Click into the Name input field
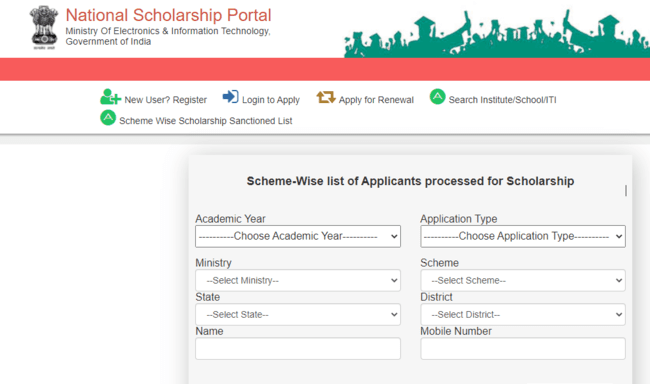 (x=298, y=348)
